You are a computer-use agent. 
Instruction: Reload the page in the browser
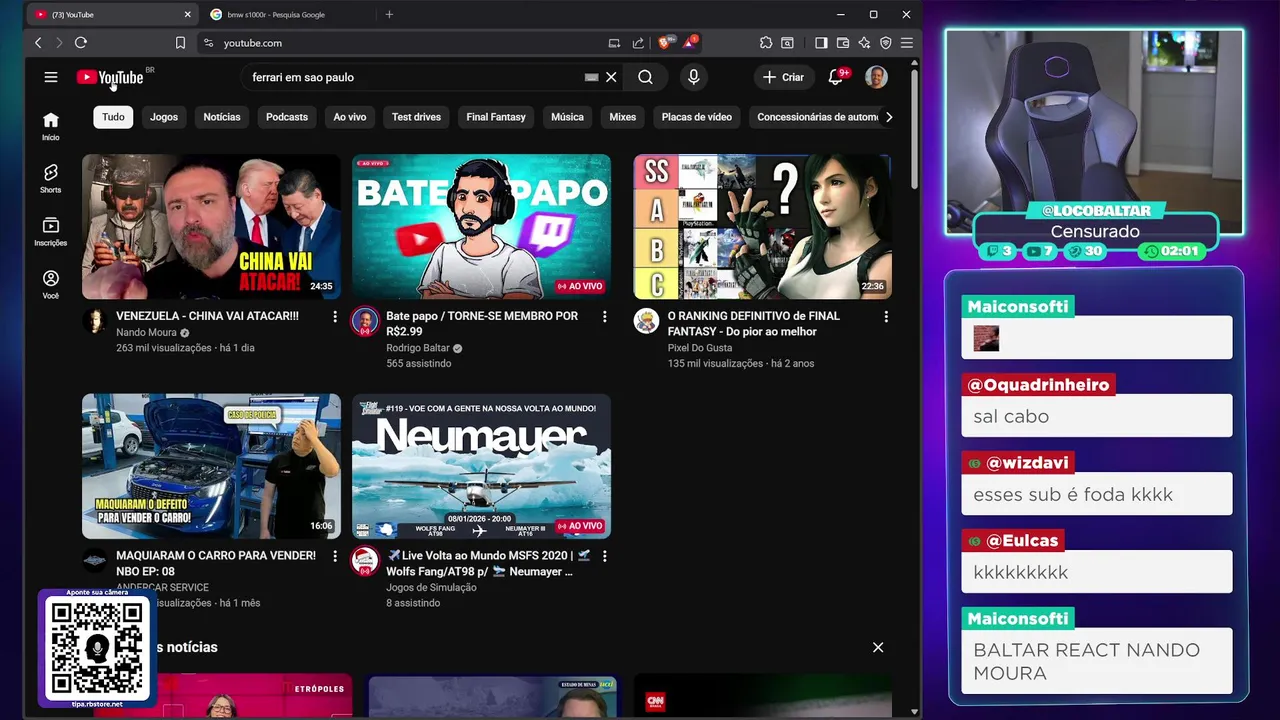(81, 43)
